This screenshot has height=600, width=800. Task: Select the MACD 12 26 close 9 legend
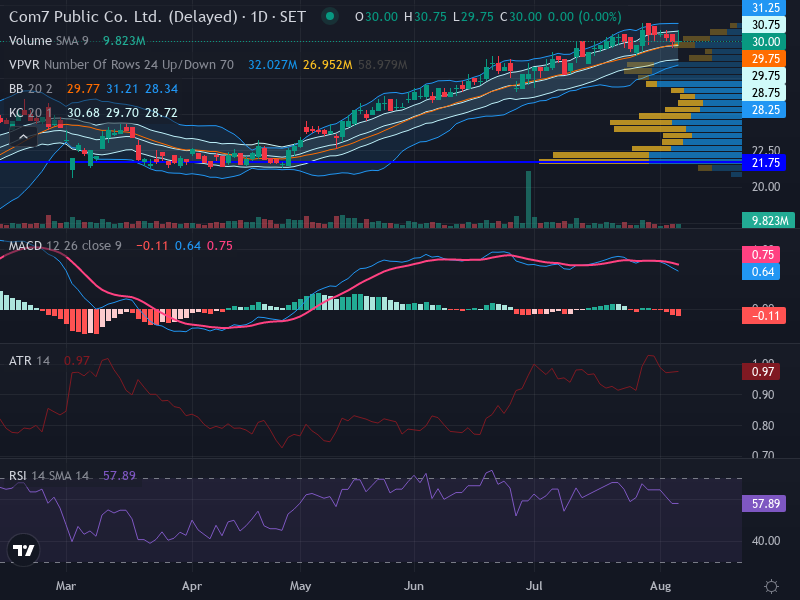tap(65, 245)
